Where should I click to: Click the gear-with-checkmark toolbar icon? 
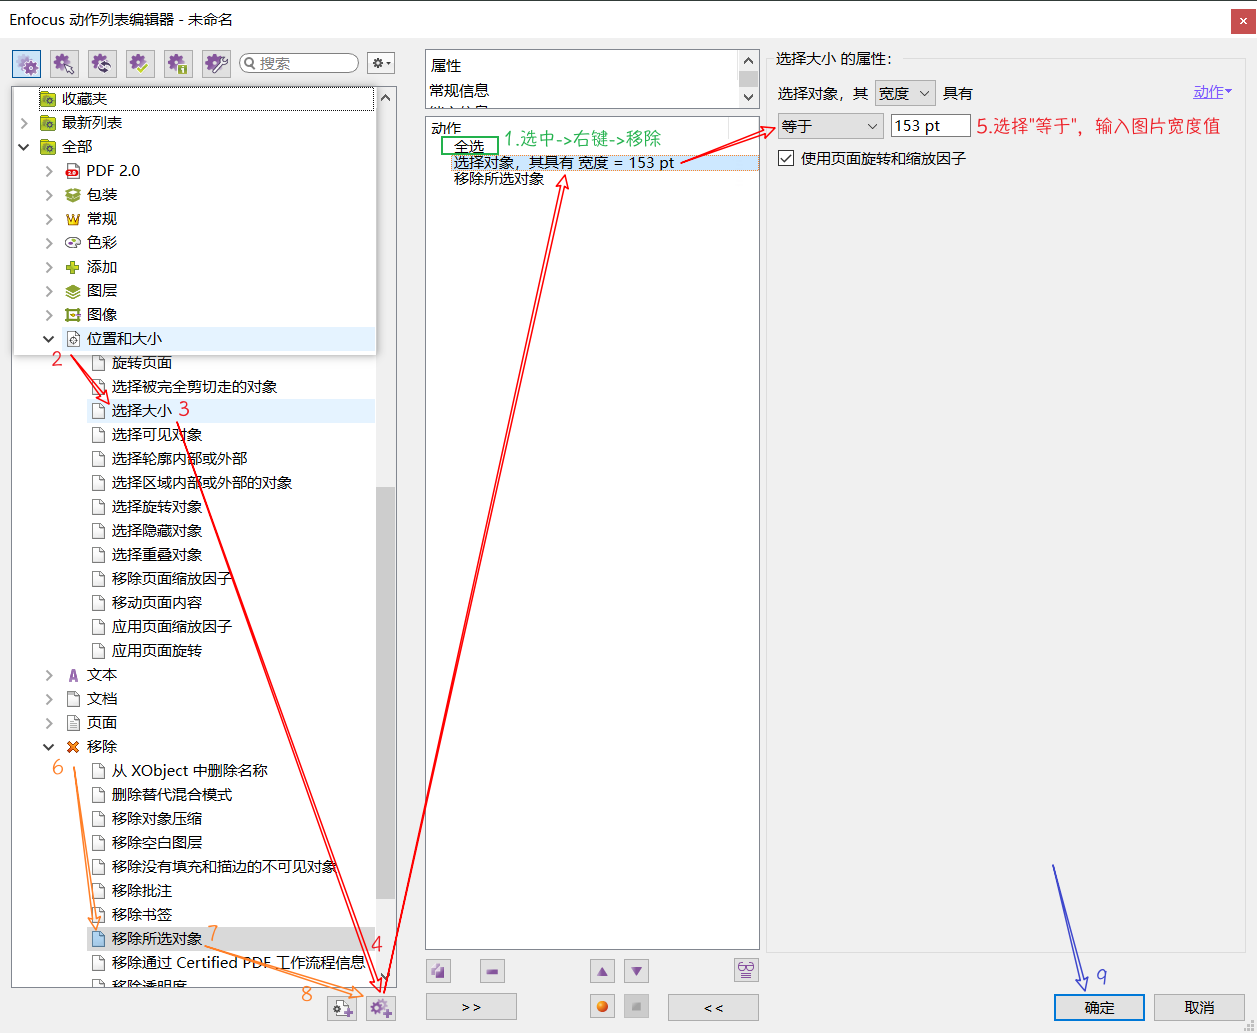[x=140, y=64]
